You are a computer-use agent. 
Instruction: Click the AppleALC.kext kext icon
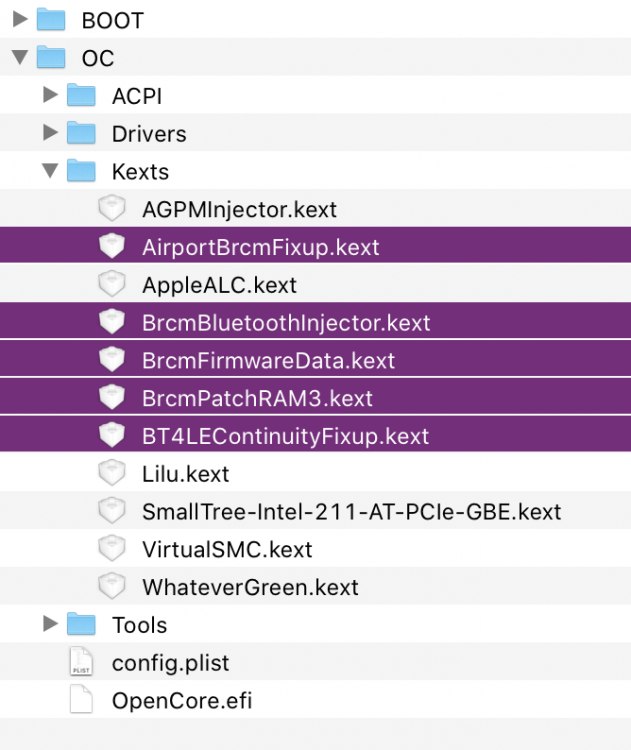point(112,284)
